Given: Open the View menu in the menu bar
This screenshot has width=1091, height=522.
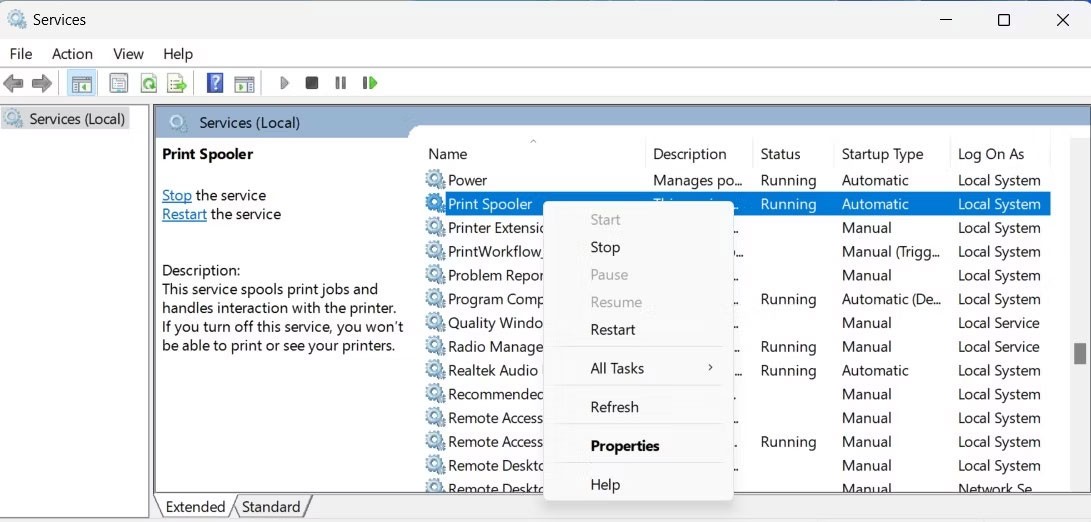Looking at the screenshot, I should click(128, 54).
